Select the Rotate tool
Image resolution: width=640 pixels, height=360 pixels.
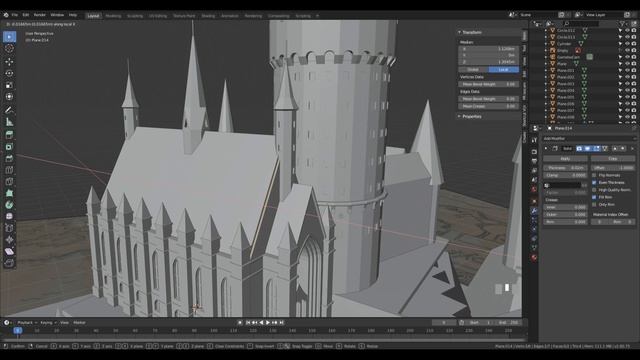coord(9,73)
